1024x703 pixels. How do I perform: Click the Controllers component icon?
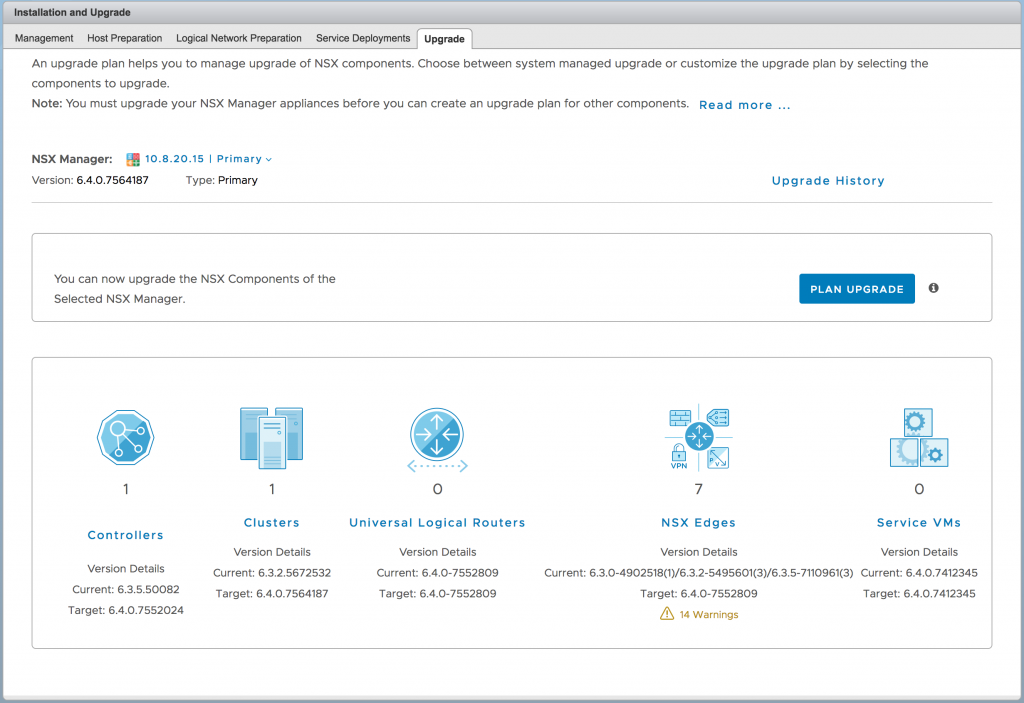coord(125,437)
